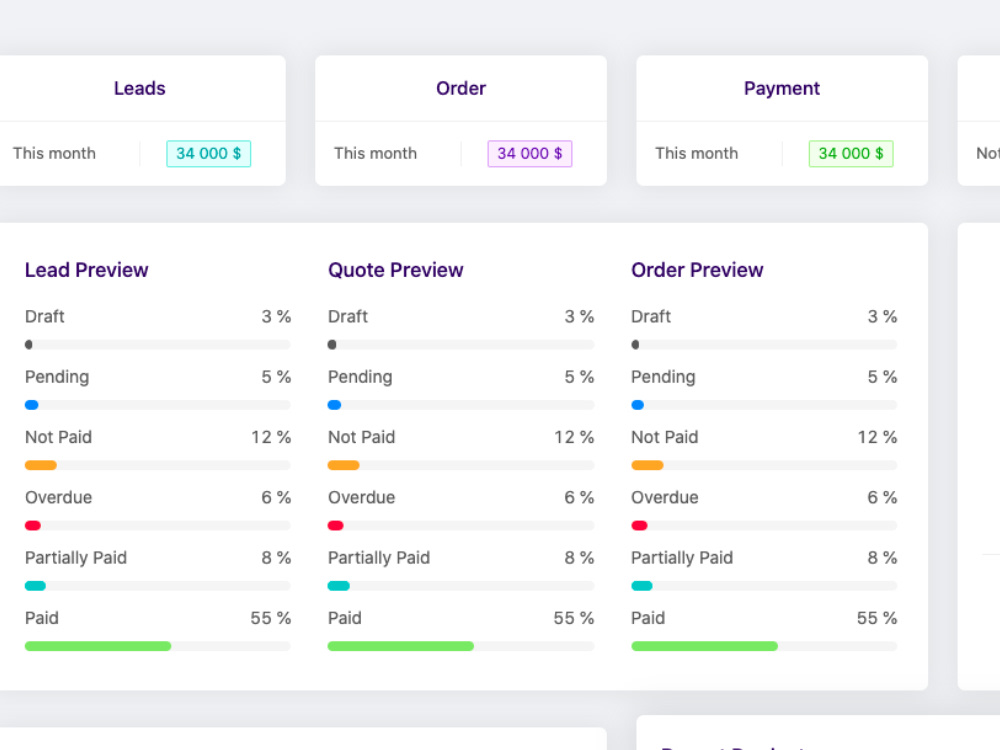Click the Lead Preview Paid progress bar

tap(158, 646)
